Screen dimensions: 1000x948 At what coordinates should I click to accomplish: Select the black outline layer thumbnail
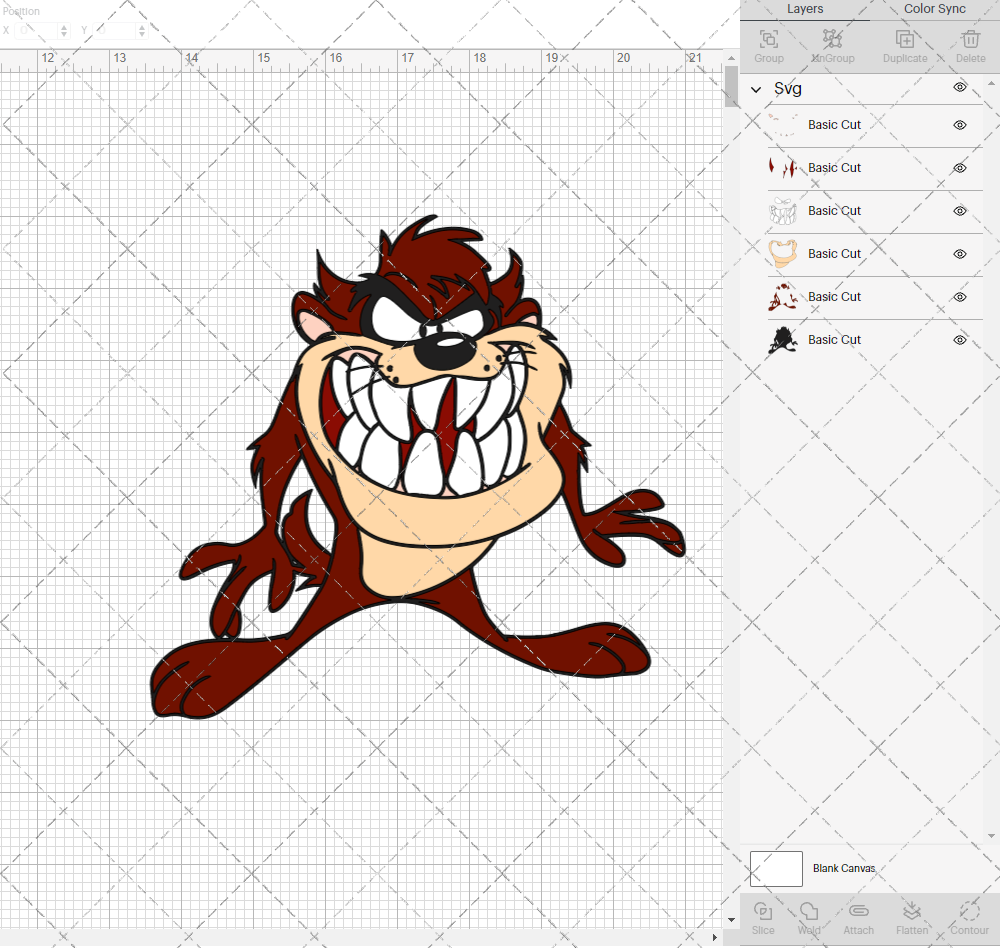[783, 340]
